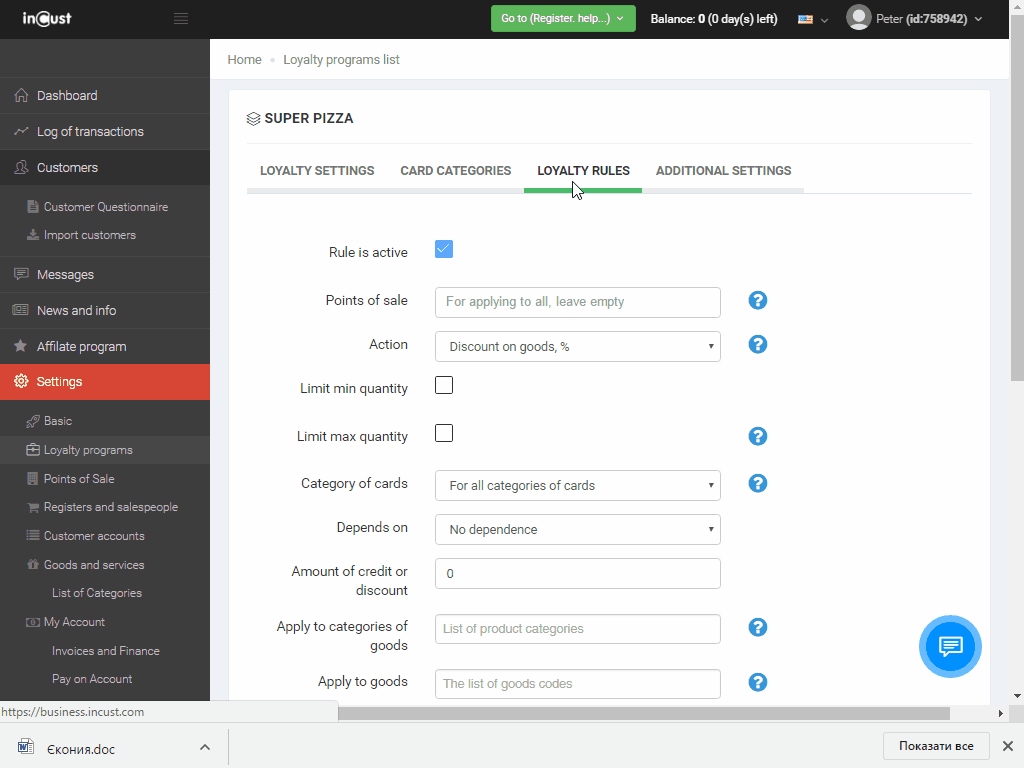This screenshot has height=768, width=1024.
Task: Click the user avatar icon for Peter
Action: (858, 18)
